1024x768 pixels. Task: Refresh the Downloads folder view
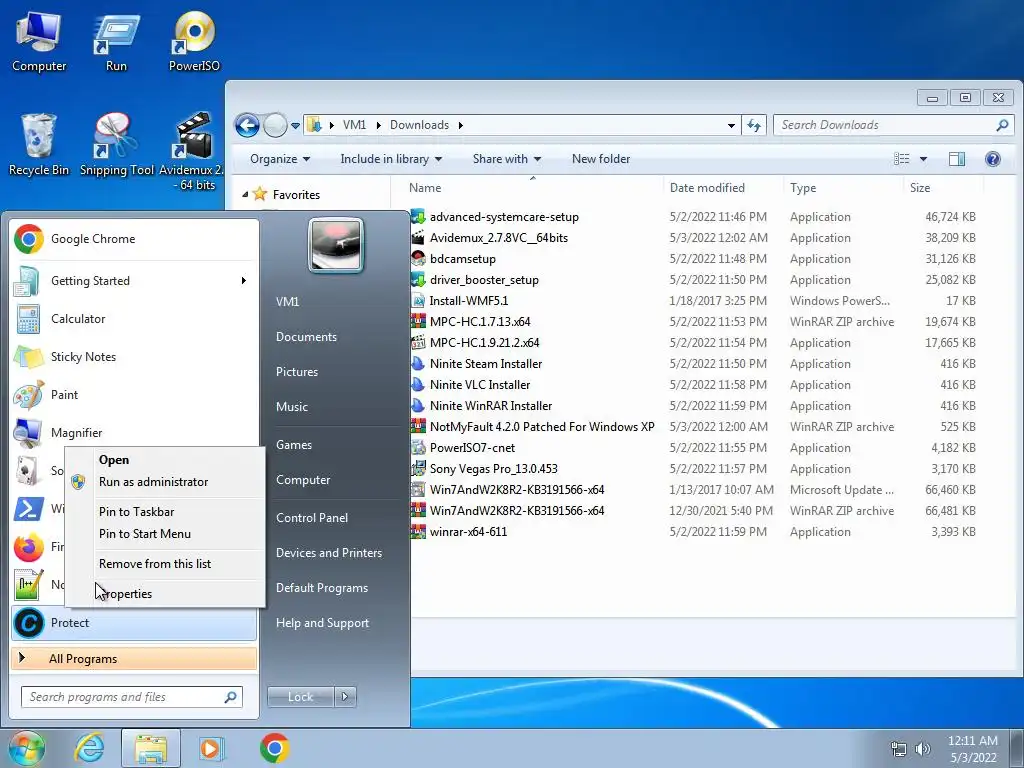(x=754, y=125)
